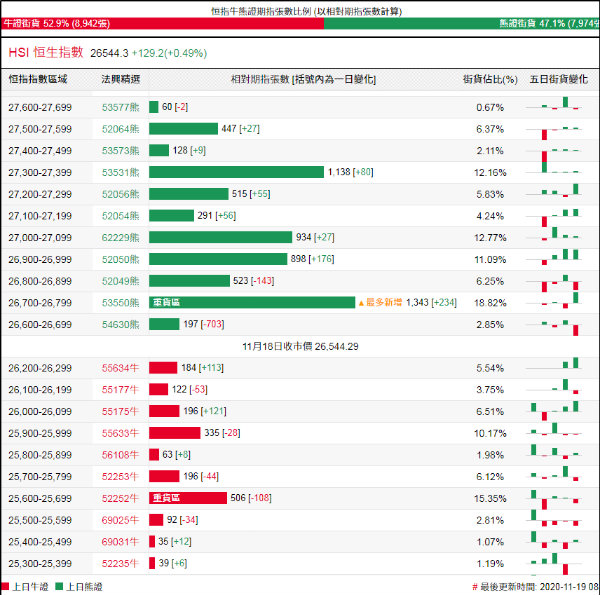
Task: Click five-day sparkline for 26,200-26,299 row
Action: 554,364
